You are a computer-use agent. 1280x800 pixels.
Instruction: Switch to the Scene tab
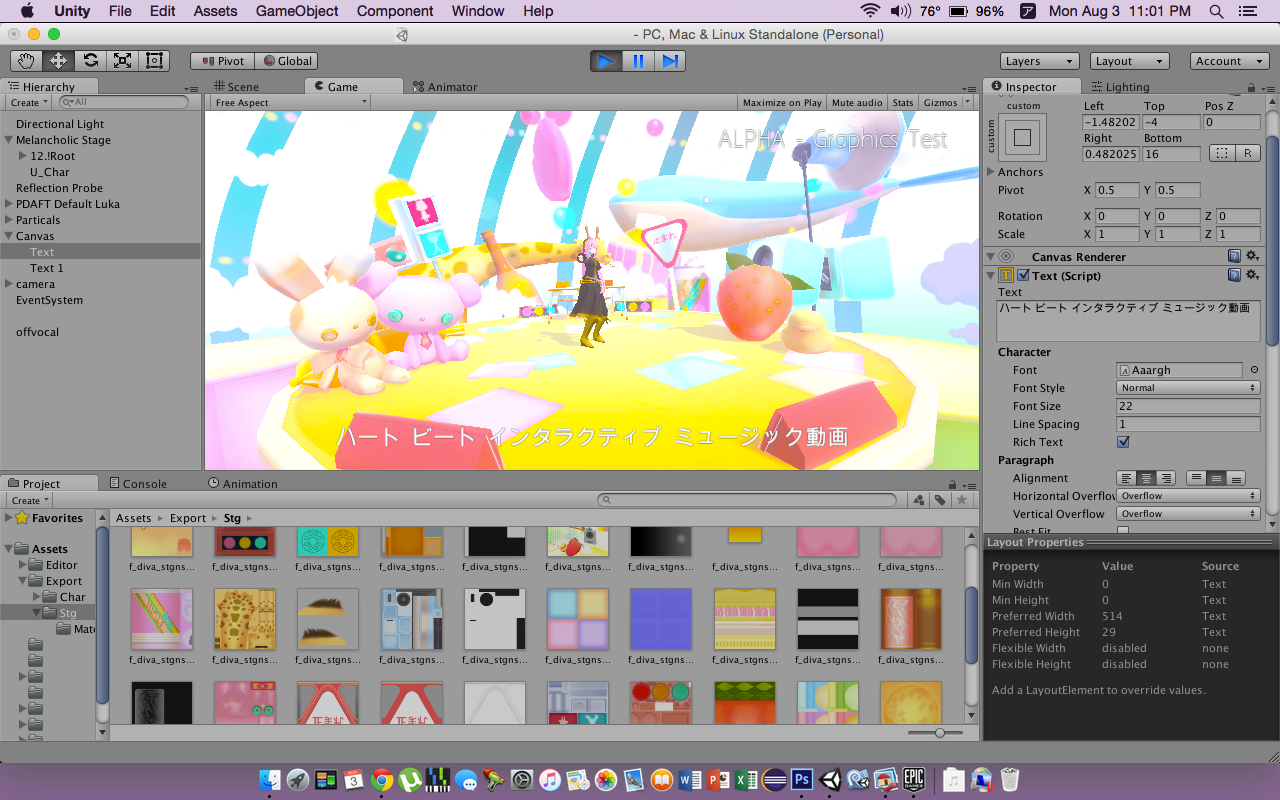(x=236, y=87)
